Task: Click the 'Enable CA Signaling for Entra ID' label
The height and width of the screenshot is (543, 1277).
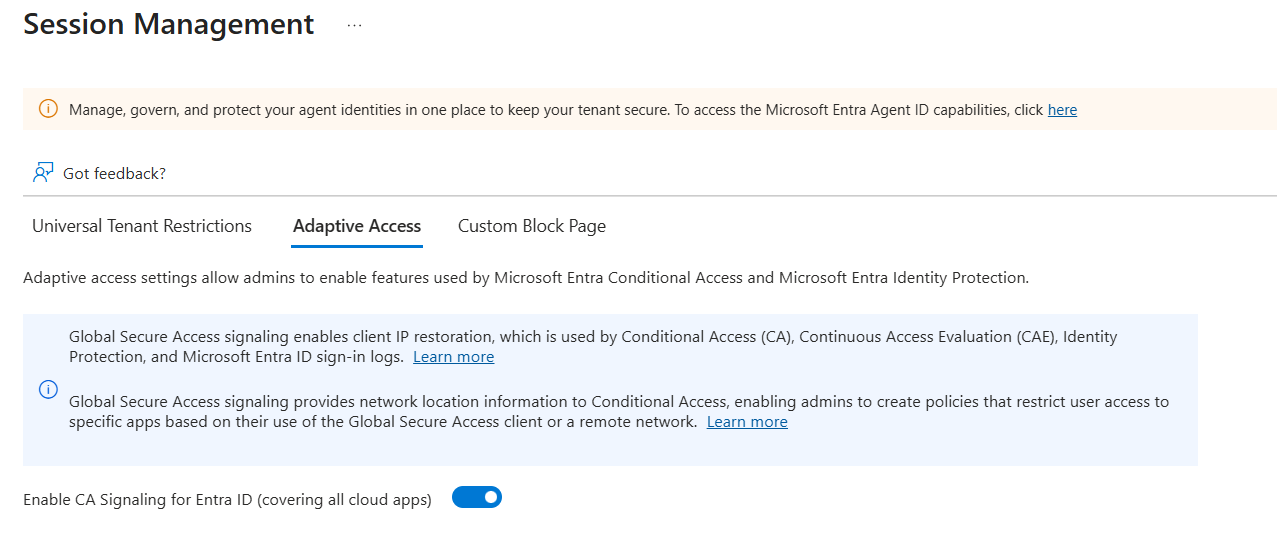Action: 227,499
